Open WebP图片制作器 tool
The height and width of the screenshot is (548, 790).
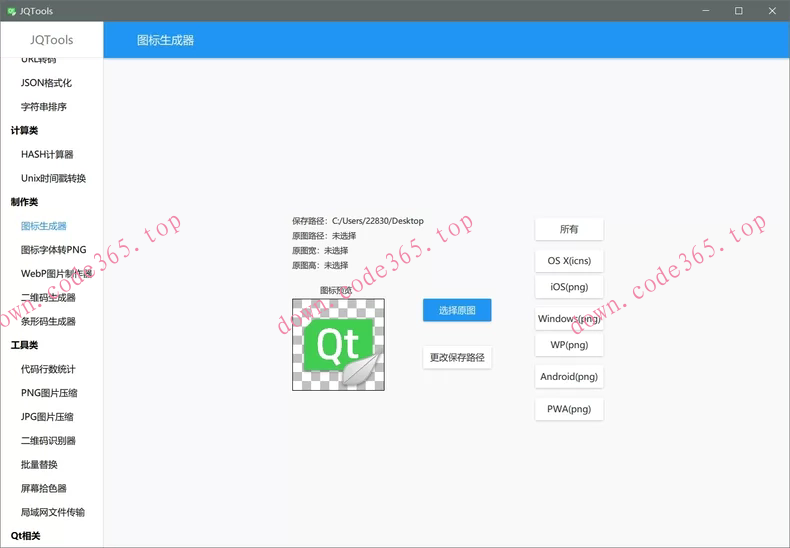(x=57, y=273)
